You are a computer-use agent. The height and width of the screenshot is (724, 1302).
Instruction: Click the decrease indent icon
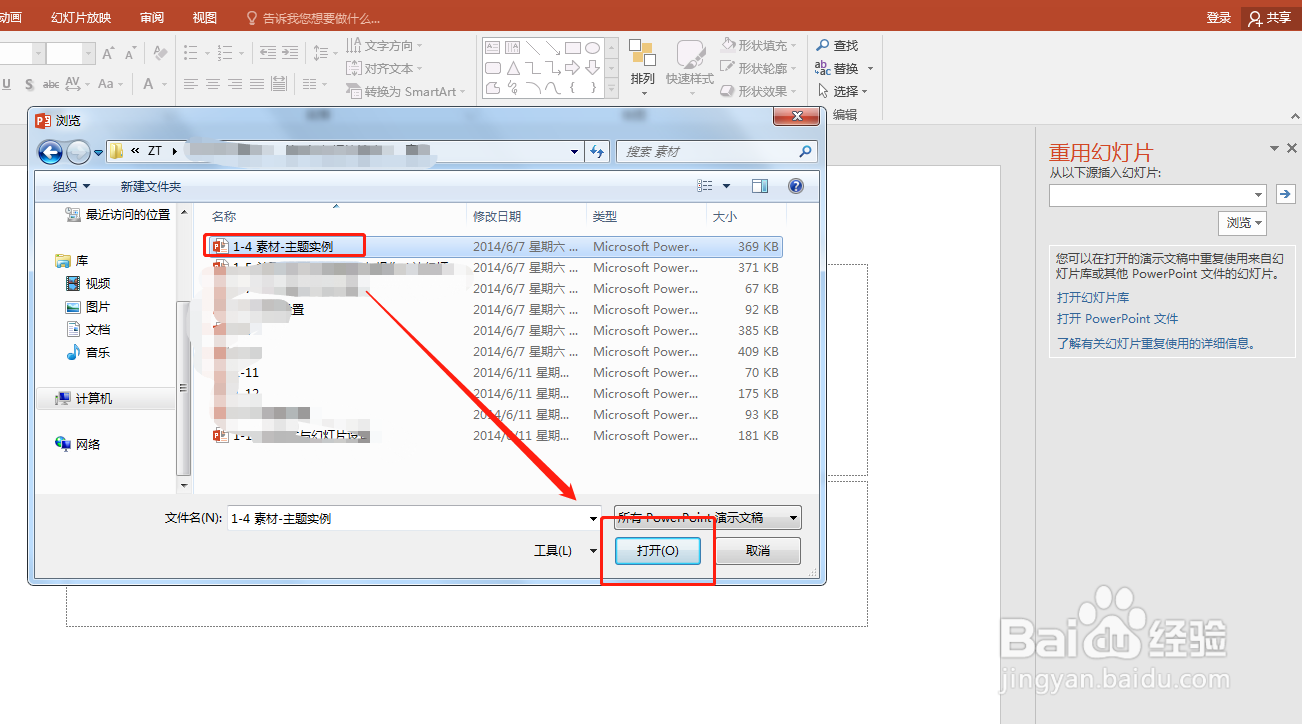(x=267, y=53)
